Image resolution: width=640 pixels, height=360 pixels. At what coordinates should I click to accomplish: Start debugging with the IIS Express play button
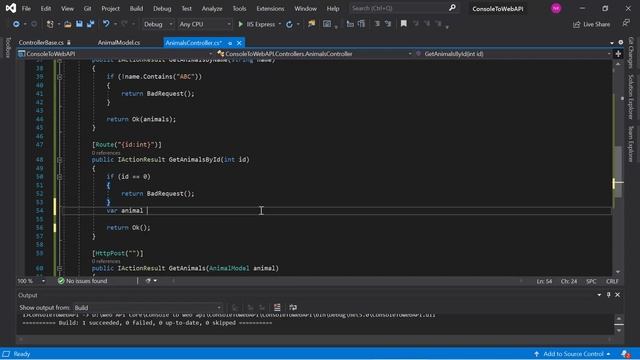[240, 24]
